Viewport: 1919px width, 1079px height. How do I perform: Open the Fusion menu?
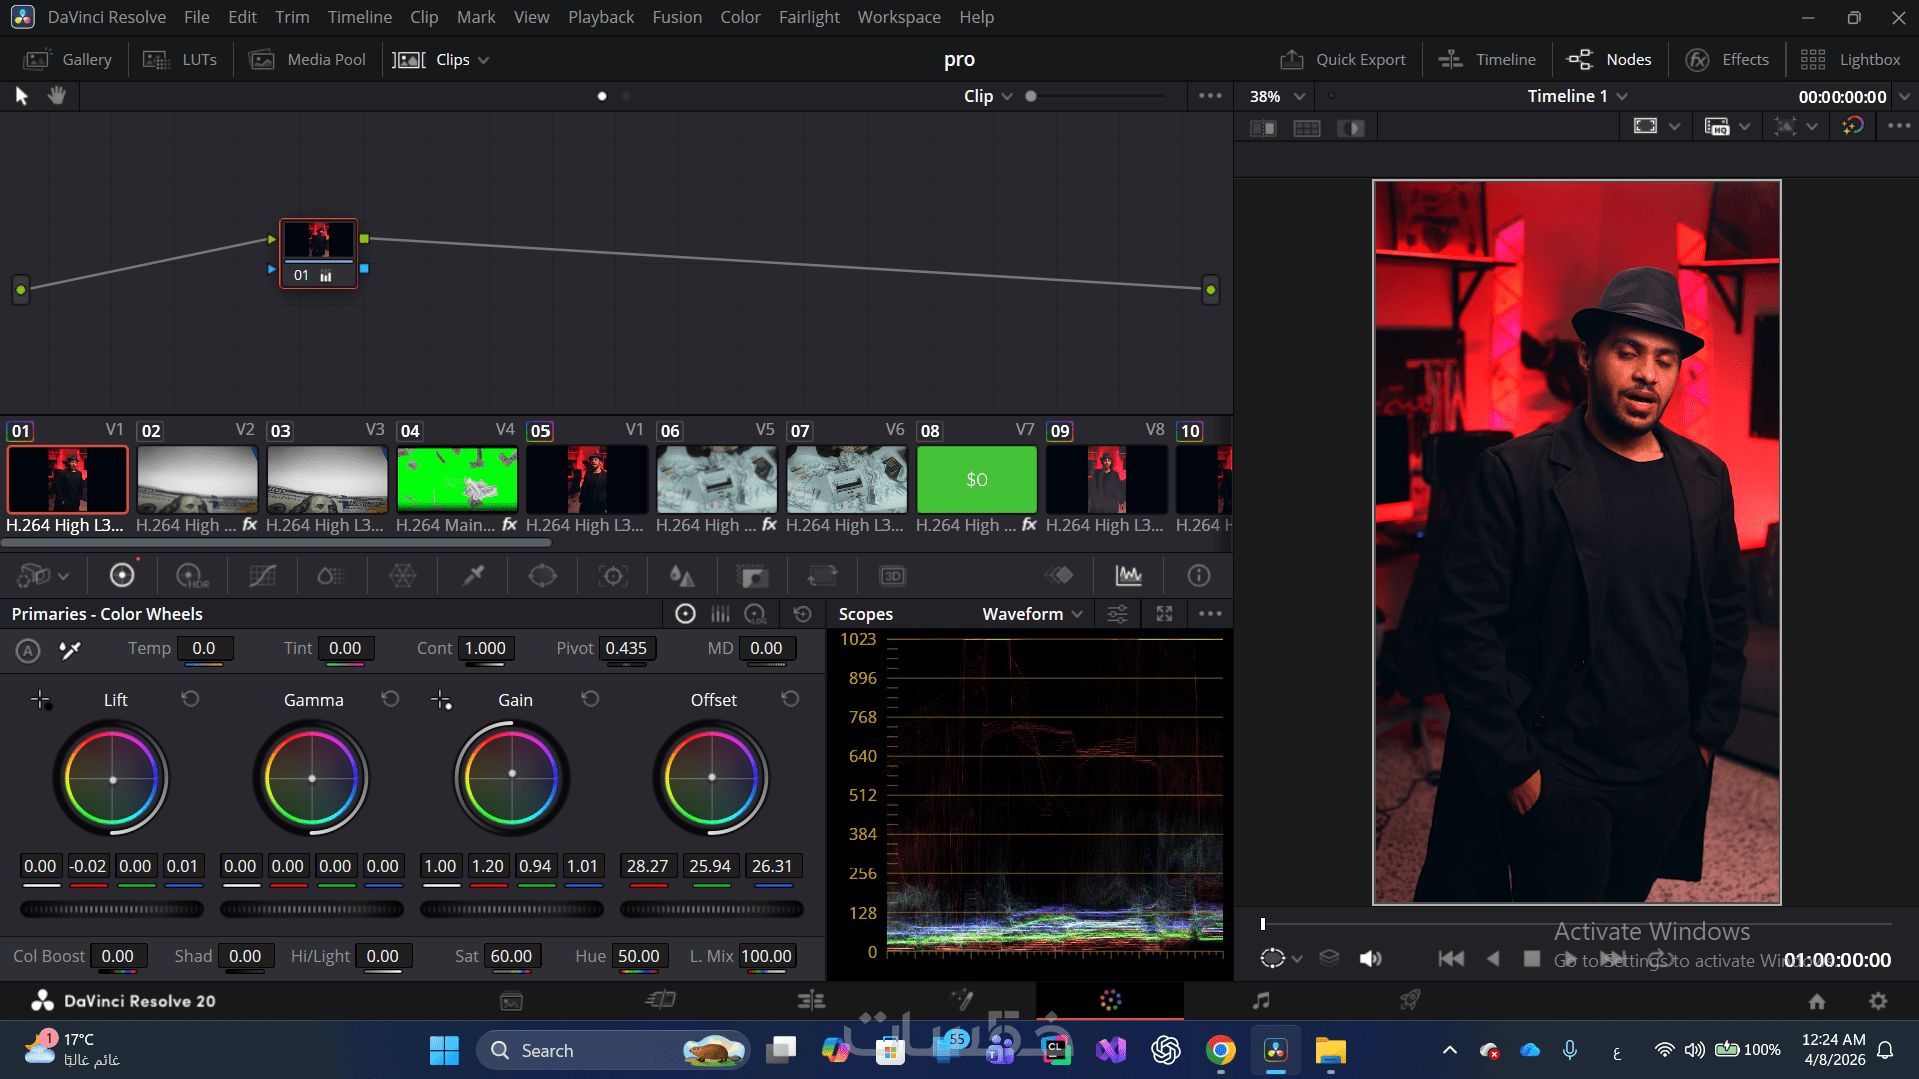[677, 17]
